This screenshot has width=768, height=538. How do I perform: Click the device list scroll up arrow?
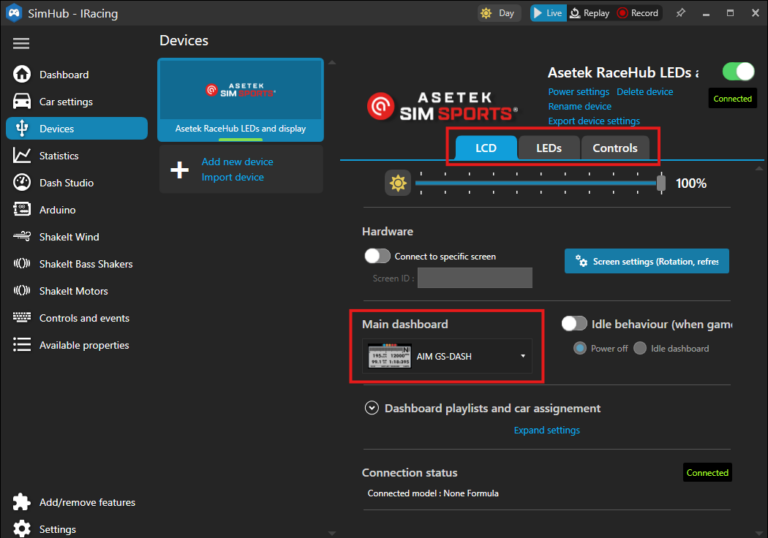click(x=332, y=62)
